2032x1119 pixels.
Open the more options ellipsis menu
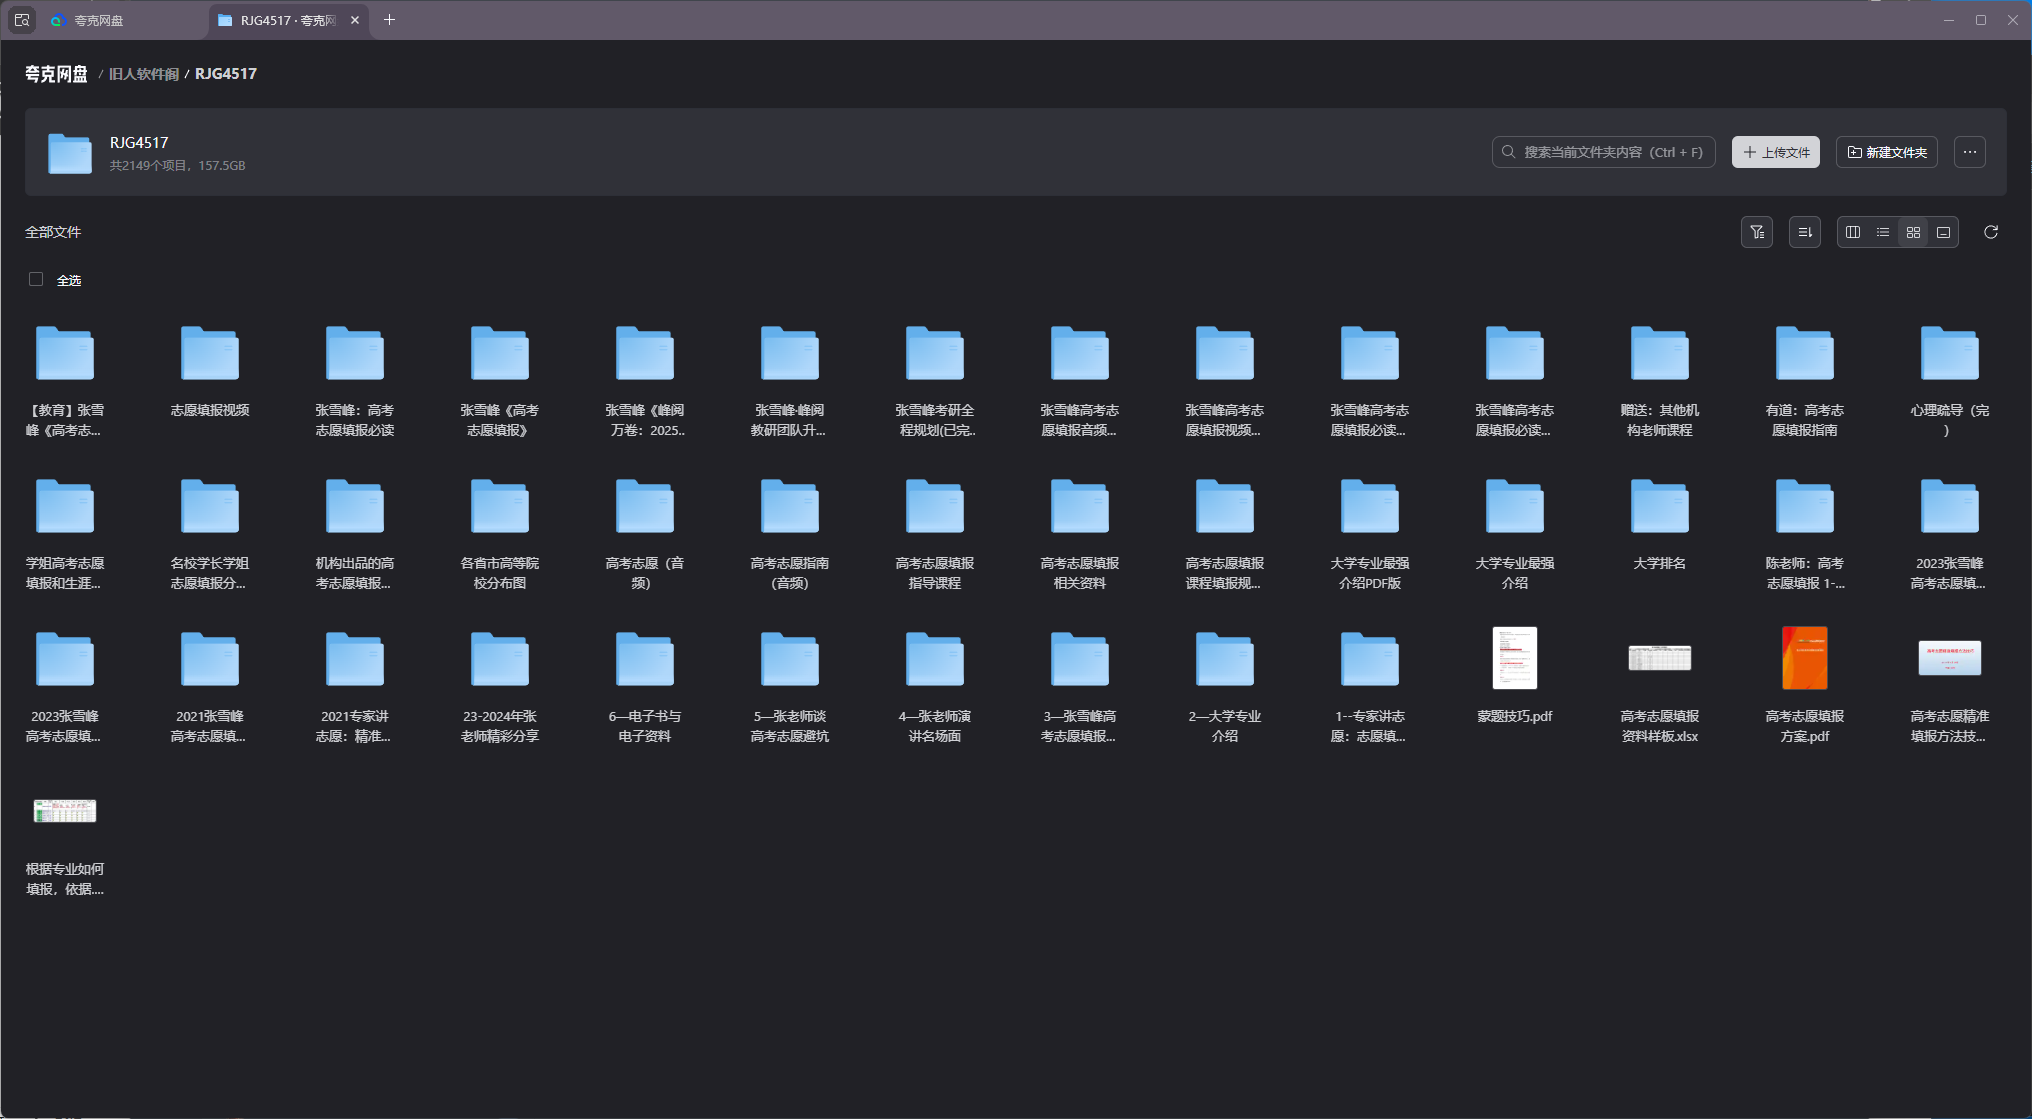[1970, 152]
